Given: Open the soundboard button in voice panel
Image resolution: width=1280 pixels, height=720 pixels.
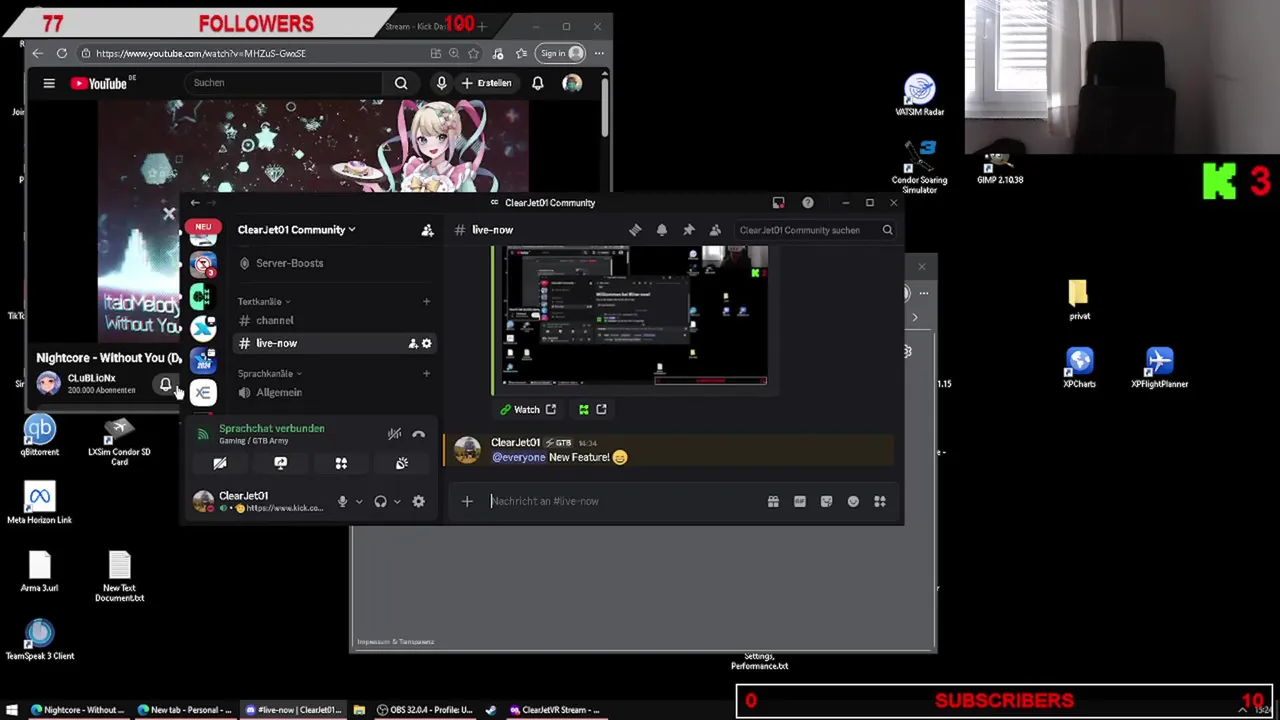Looking at the screenshot, I should coord(402,463).
